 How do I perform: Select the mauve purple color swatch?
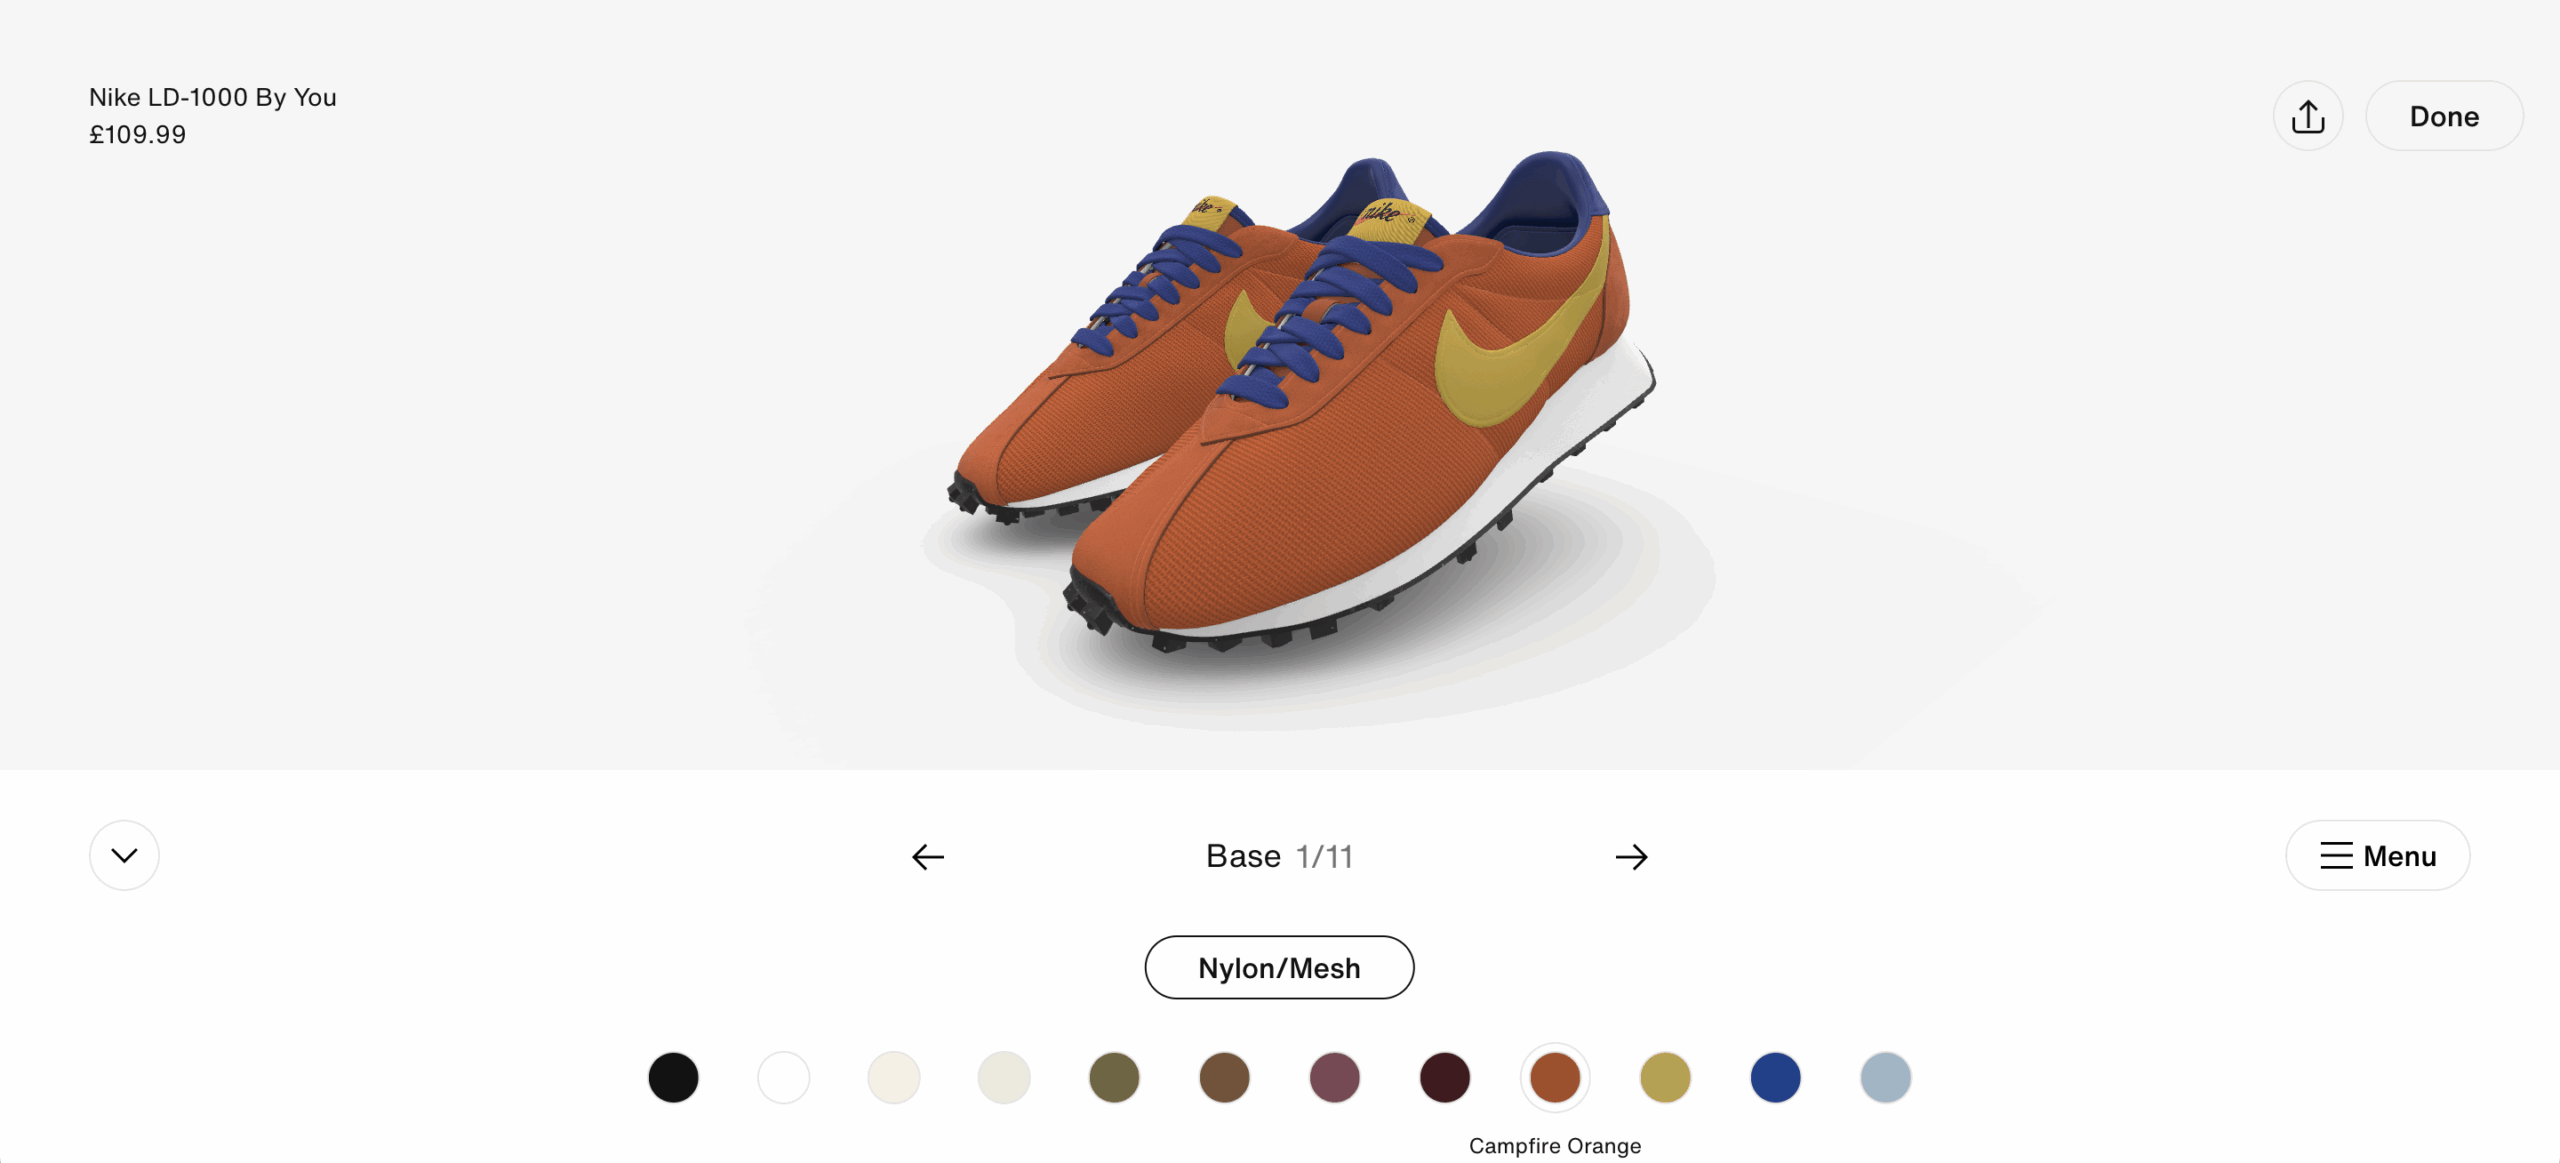[1334, 1077]
